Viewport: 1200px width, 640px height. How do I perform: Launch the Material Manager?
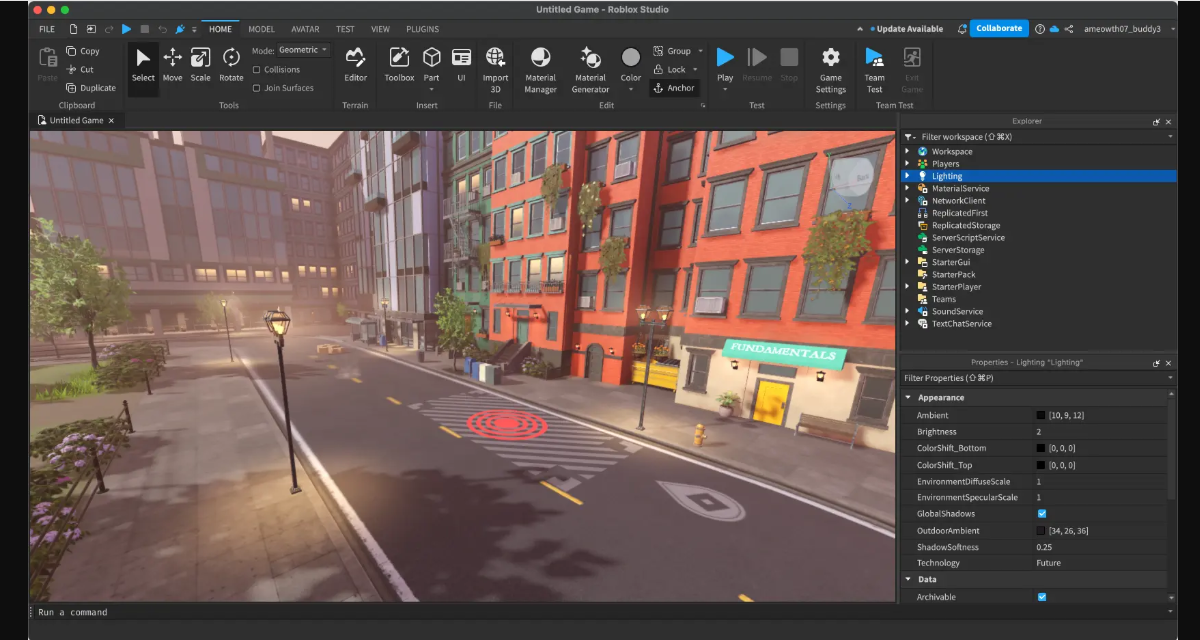[x=540, y=68]
